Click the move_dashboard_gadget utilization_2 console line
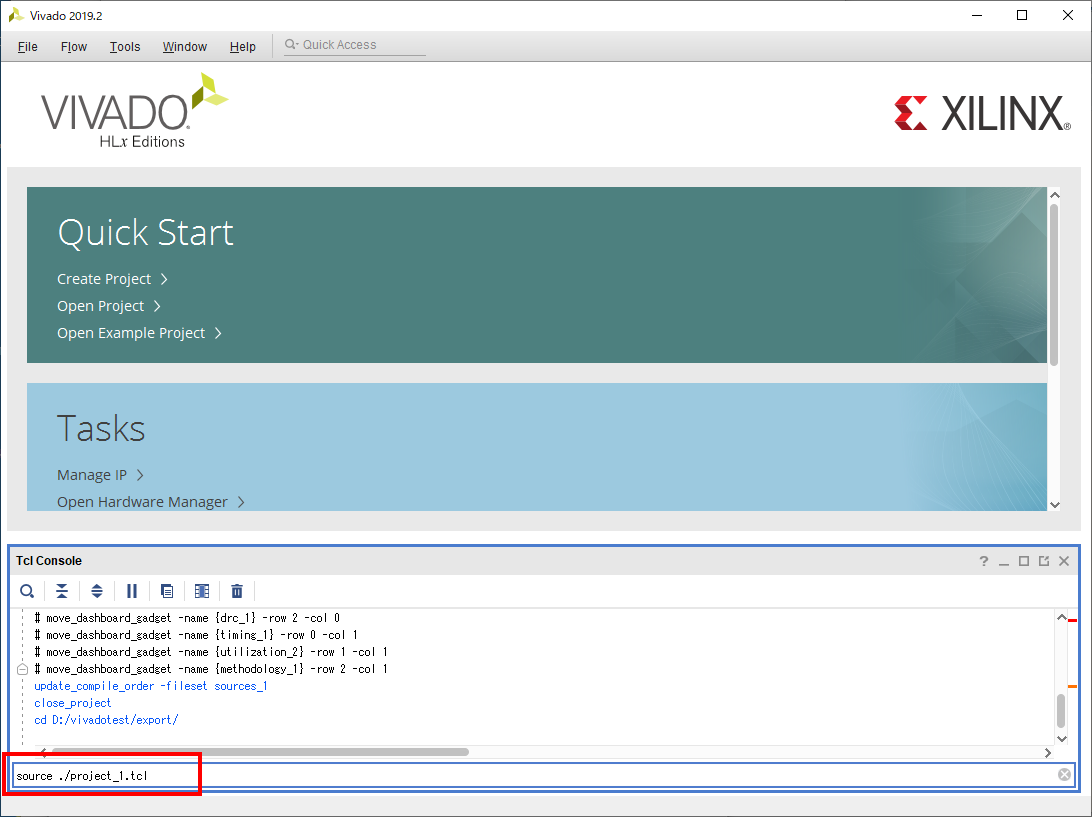This screenshot has width=1092, height=817. (x=211, y=652)
